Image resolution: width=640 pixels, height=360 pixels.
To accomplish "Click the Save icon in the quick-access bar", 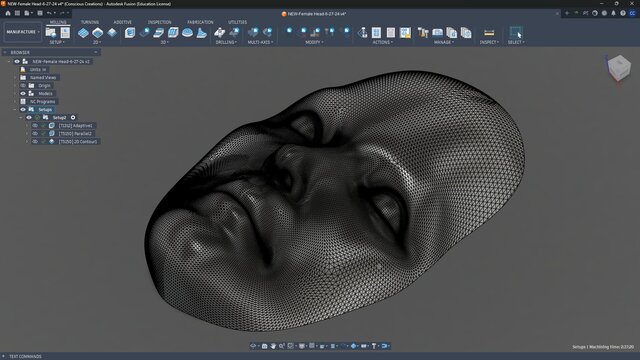I will tap(40, 13).
